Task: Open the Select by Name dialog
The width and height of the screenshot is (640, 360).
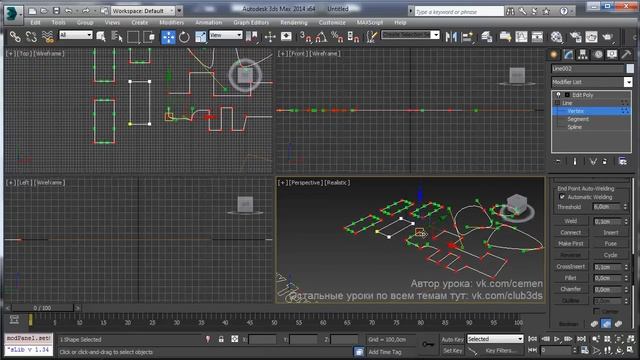Action: click(117, 37)
